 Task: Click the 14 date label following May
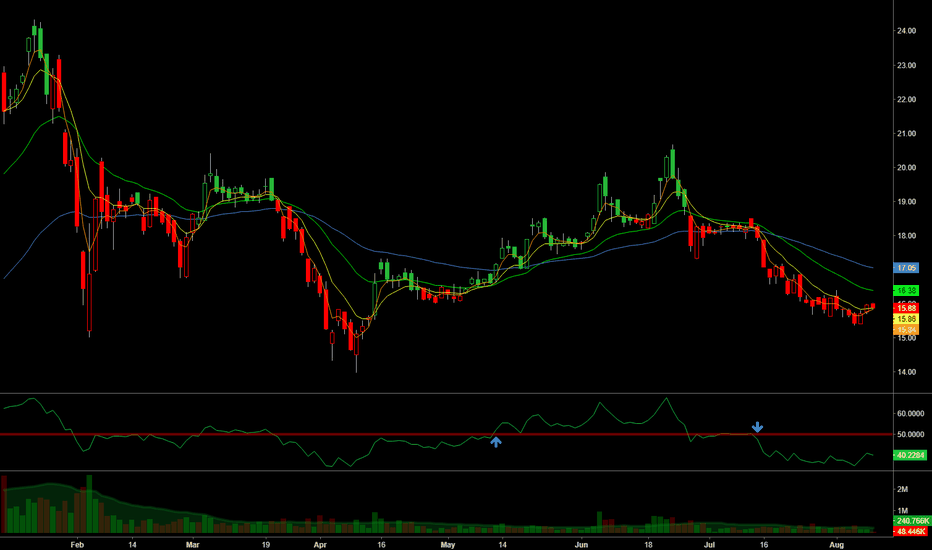pyautogui.click(x=502, y=545)
